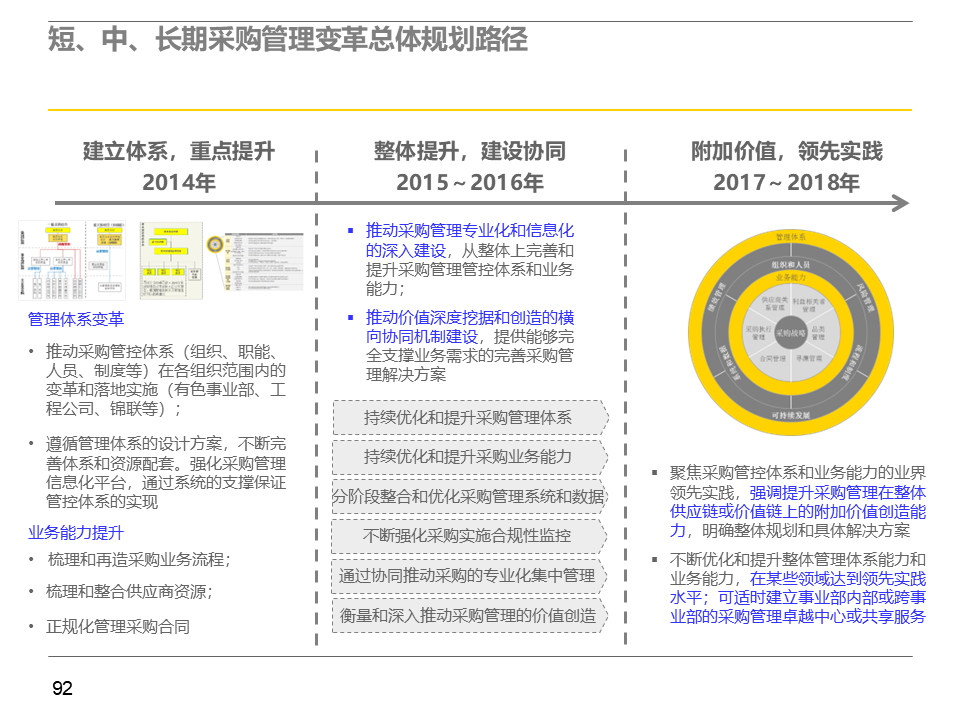Screen dimensions: 960x720
Task: Select the bullet 梳理和再造采购业务流程
Action: point(139,560)
